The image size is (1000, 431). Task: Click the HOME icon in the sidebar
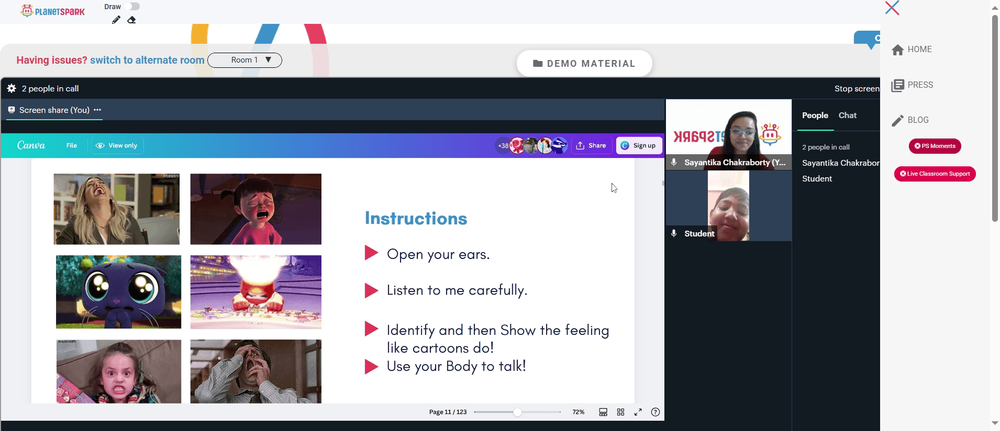click(897, 50)
